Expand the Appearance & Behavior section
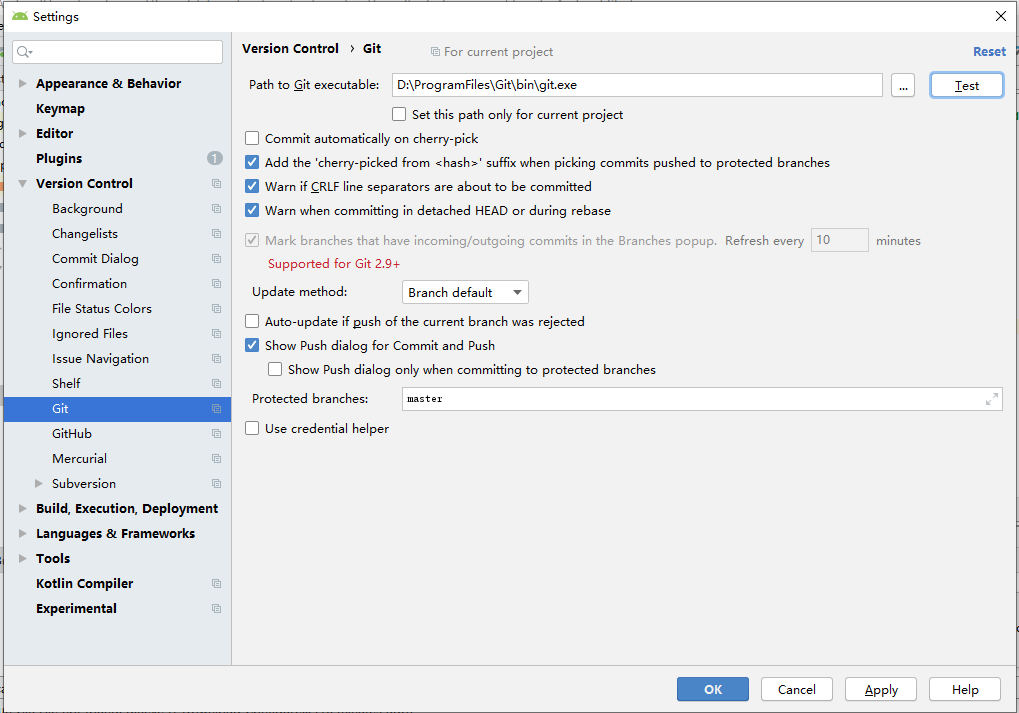The width and height of the screenshot is (1019, 713). pos(23,84)
